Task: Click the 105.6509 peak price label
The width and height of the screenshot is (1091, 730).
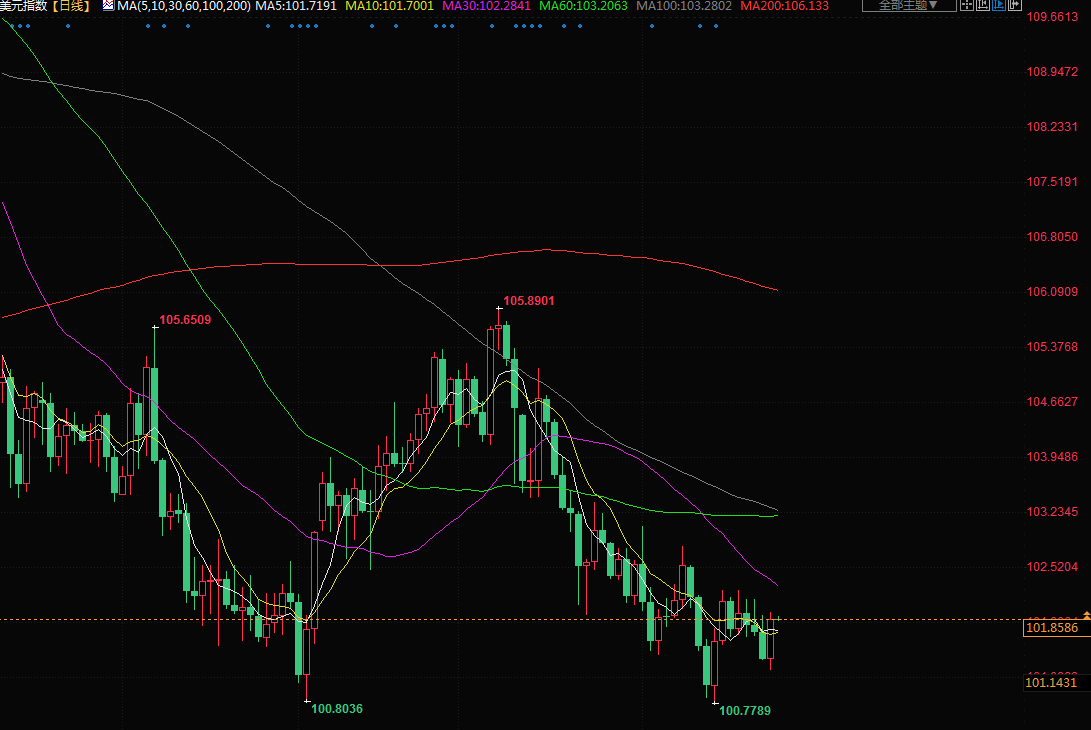Action: [185, 320]
